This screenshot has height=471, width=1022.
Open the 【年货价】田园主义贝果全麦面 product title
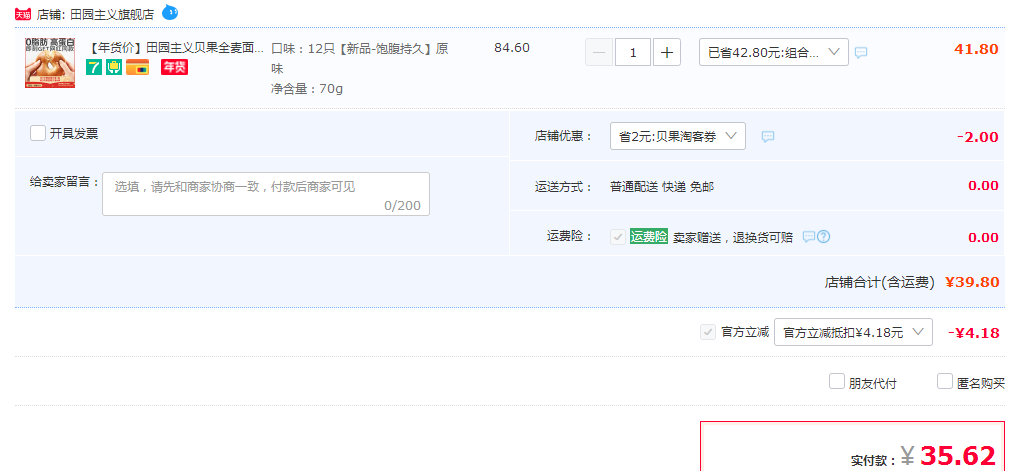175,48
